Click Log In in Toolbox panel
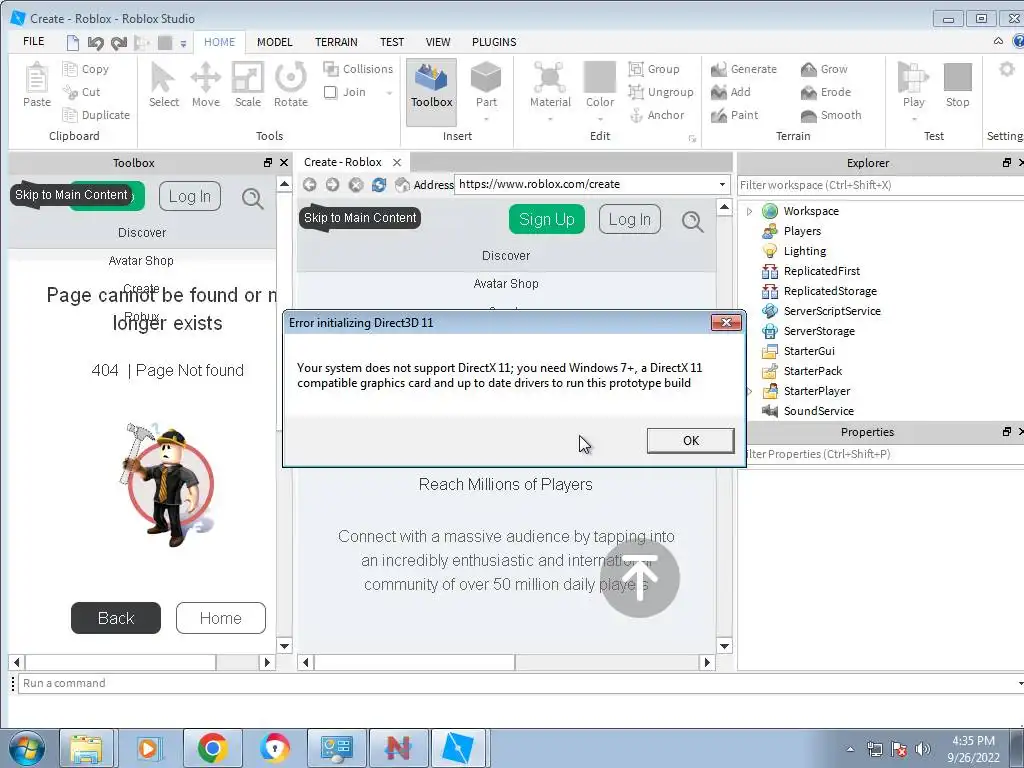1024x768 pixels. (x=189, y=197)
